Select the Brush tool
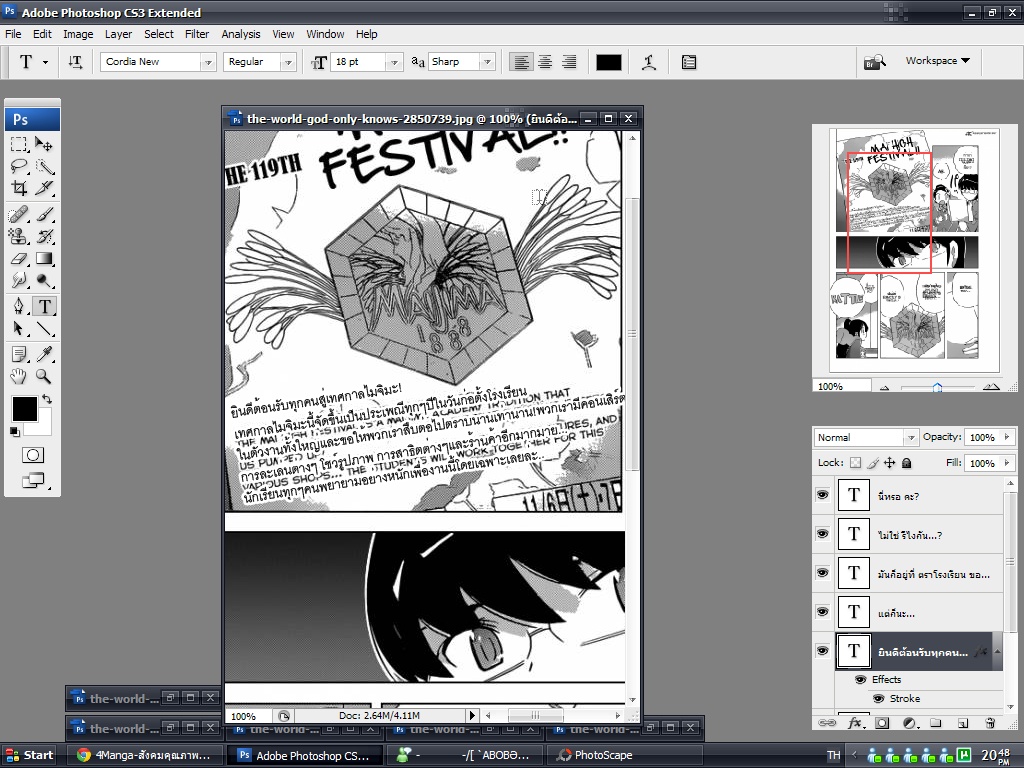1024x768 pixels. pos(44,214)
